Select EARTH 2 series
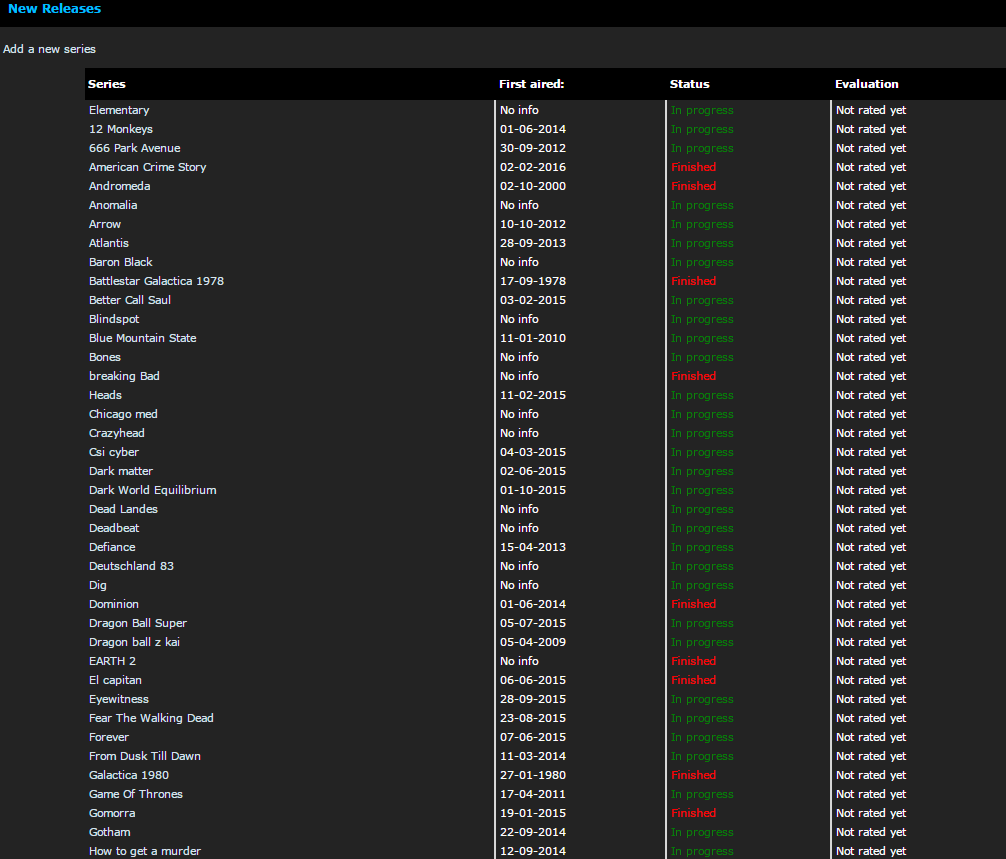The image size is (1006, 859). (112, 661)
